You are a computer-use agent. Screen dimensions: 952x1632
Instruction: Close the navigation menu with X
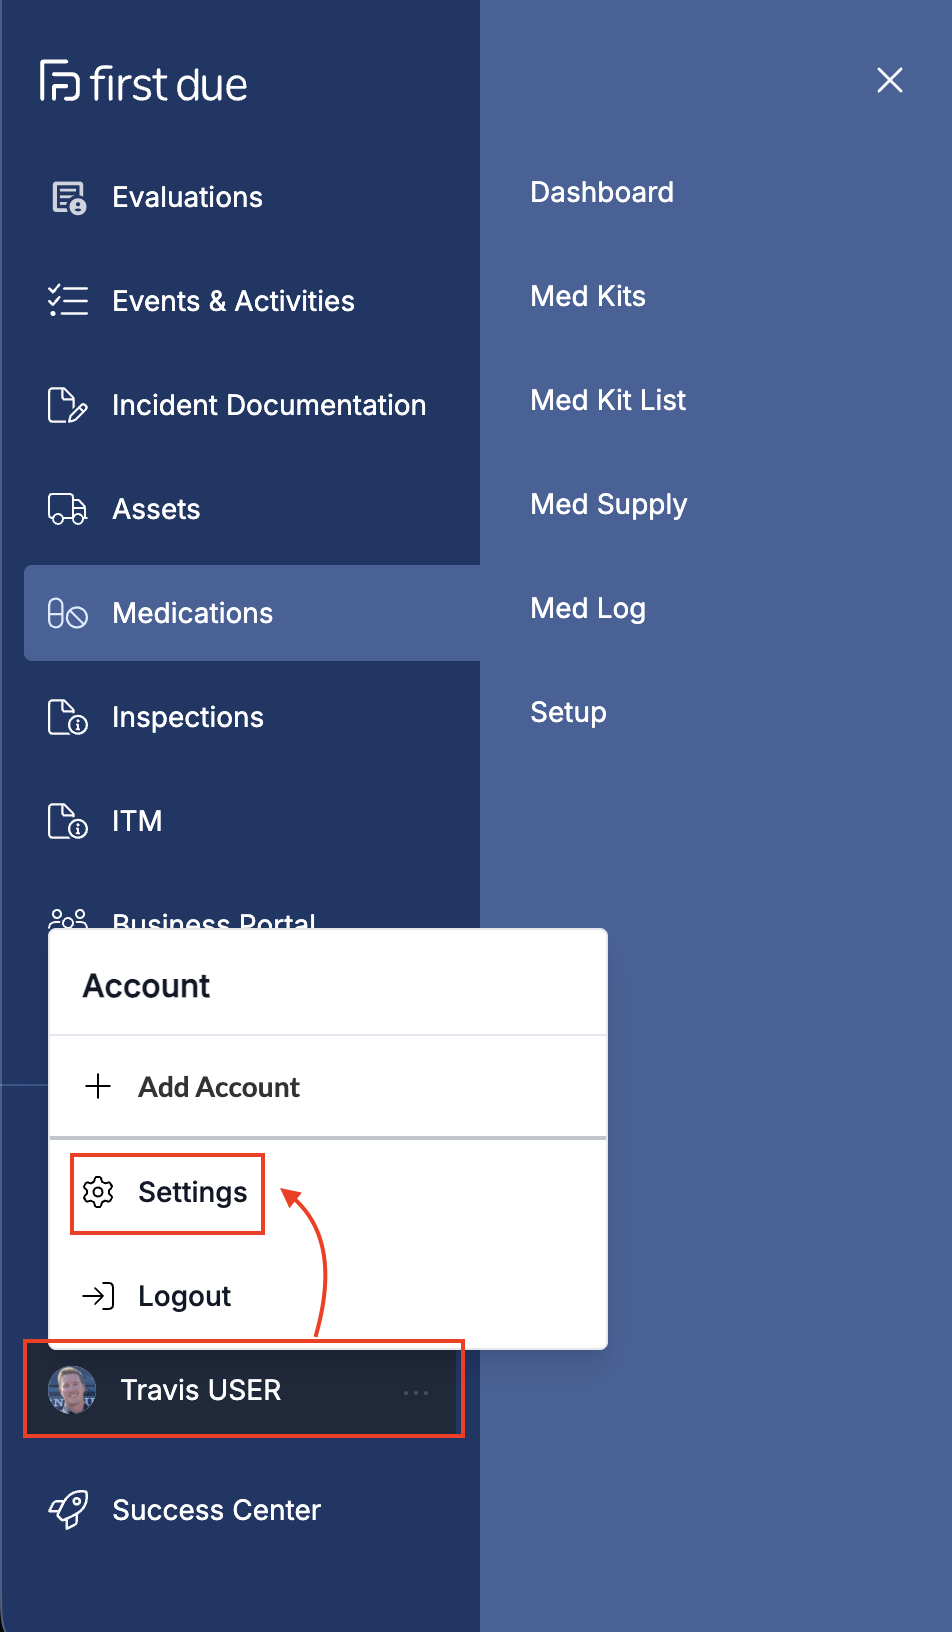point(890,80)
